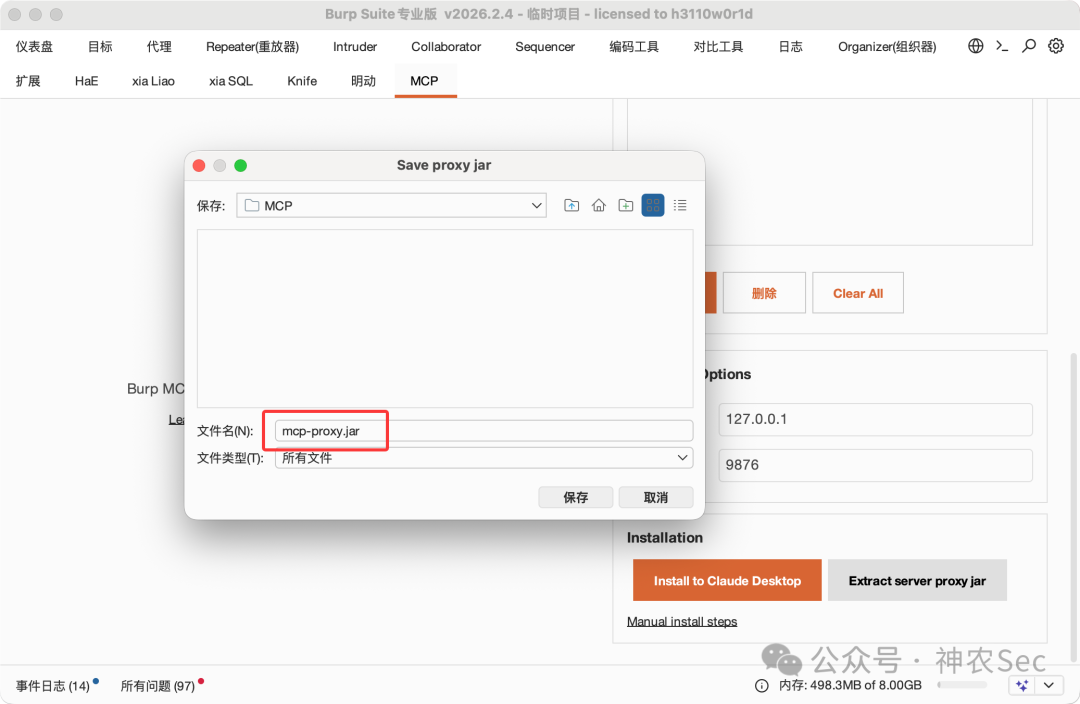Viewport: 1080px width, 704px height.
Task: Open the xia Liao tab
Action: pos(153,81)
